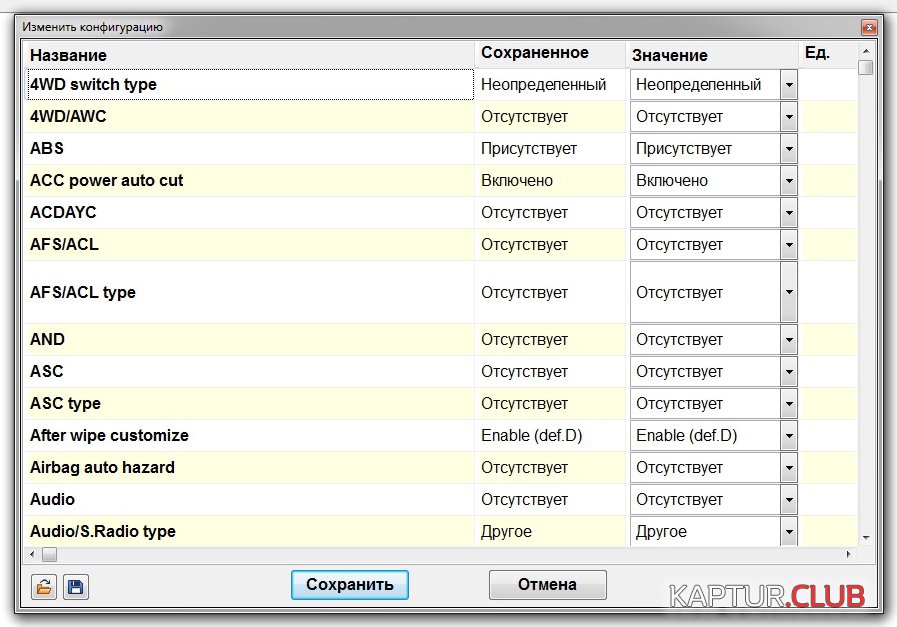The width and height of the screenshot is (897, 627).
Task: Open ACC power auto cut value dropdown
Action: [x=789, y=181]
